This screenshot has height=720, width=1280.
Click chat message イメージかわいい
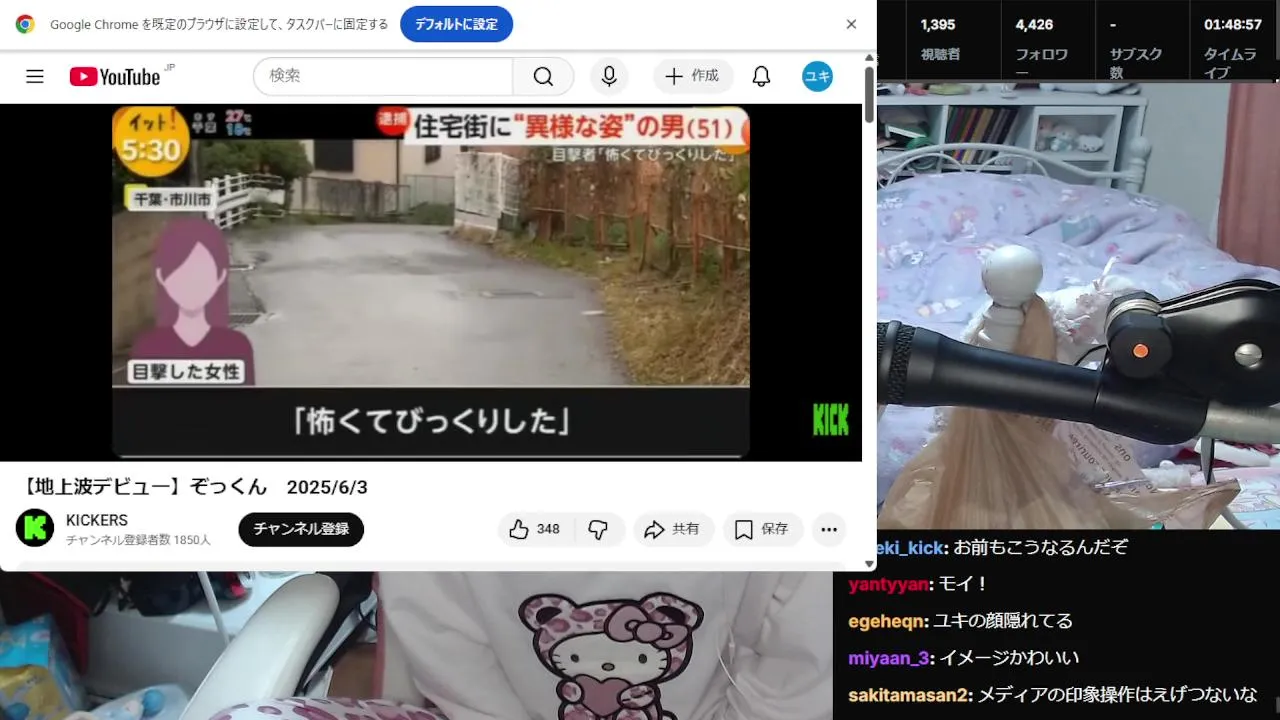pyautogui.click(x=1007, y=658)
